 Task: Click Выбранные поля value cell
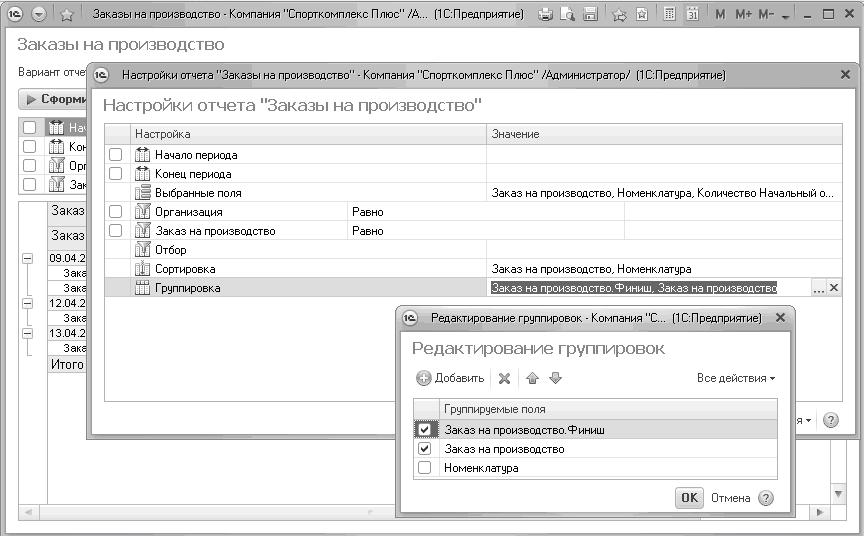(664, 193)
